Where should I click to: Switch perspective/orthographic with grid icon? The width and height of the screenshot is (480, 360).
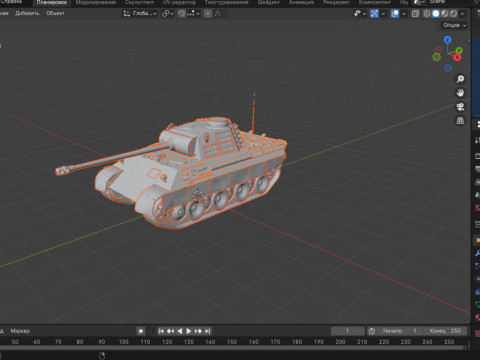pos(460,120)
